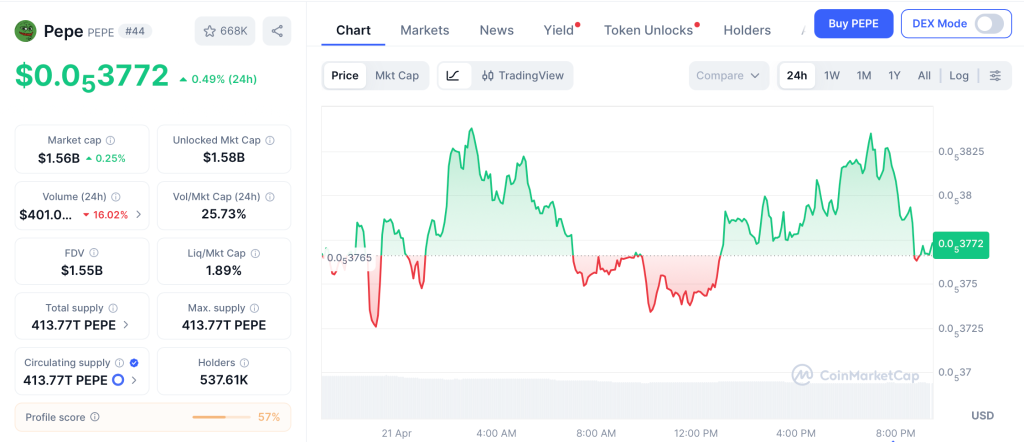Open the Markets tab
Image resolution: width=1024 pixels, height=442 pixels.
(x=425, y=30)
